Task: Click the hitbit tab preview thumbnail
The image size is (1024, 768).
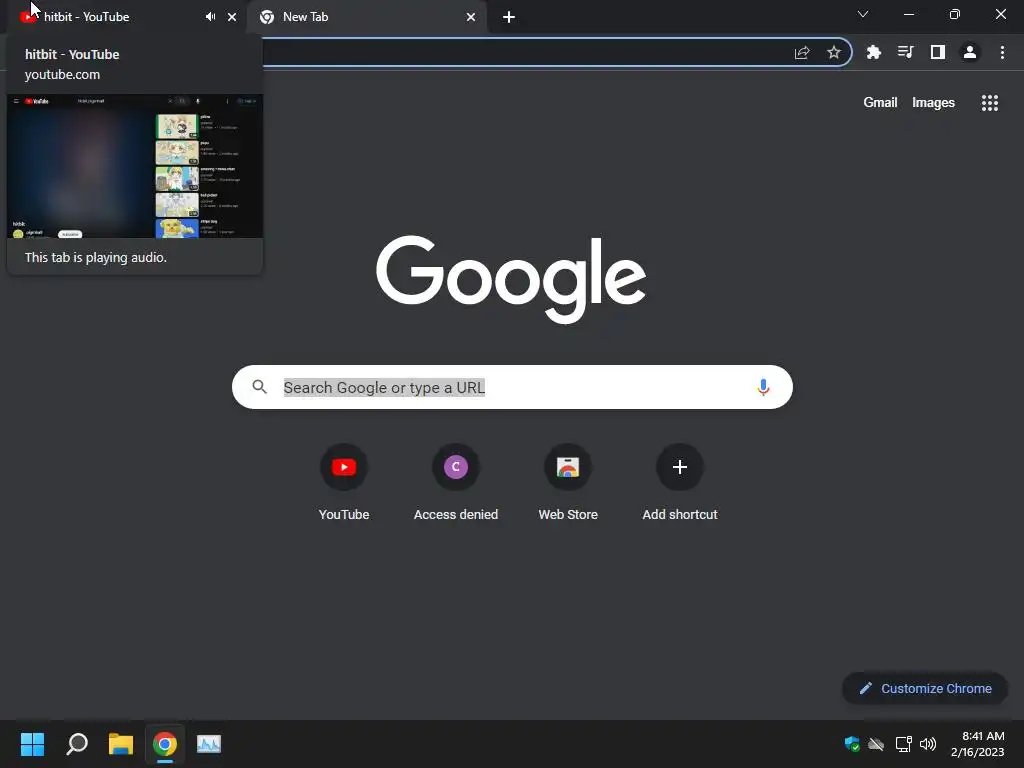Action: (135, 166)
